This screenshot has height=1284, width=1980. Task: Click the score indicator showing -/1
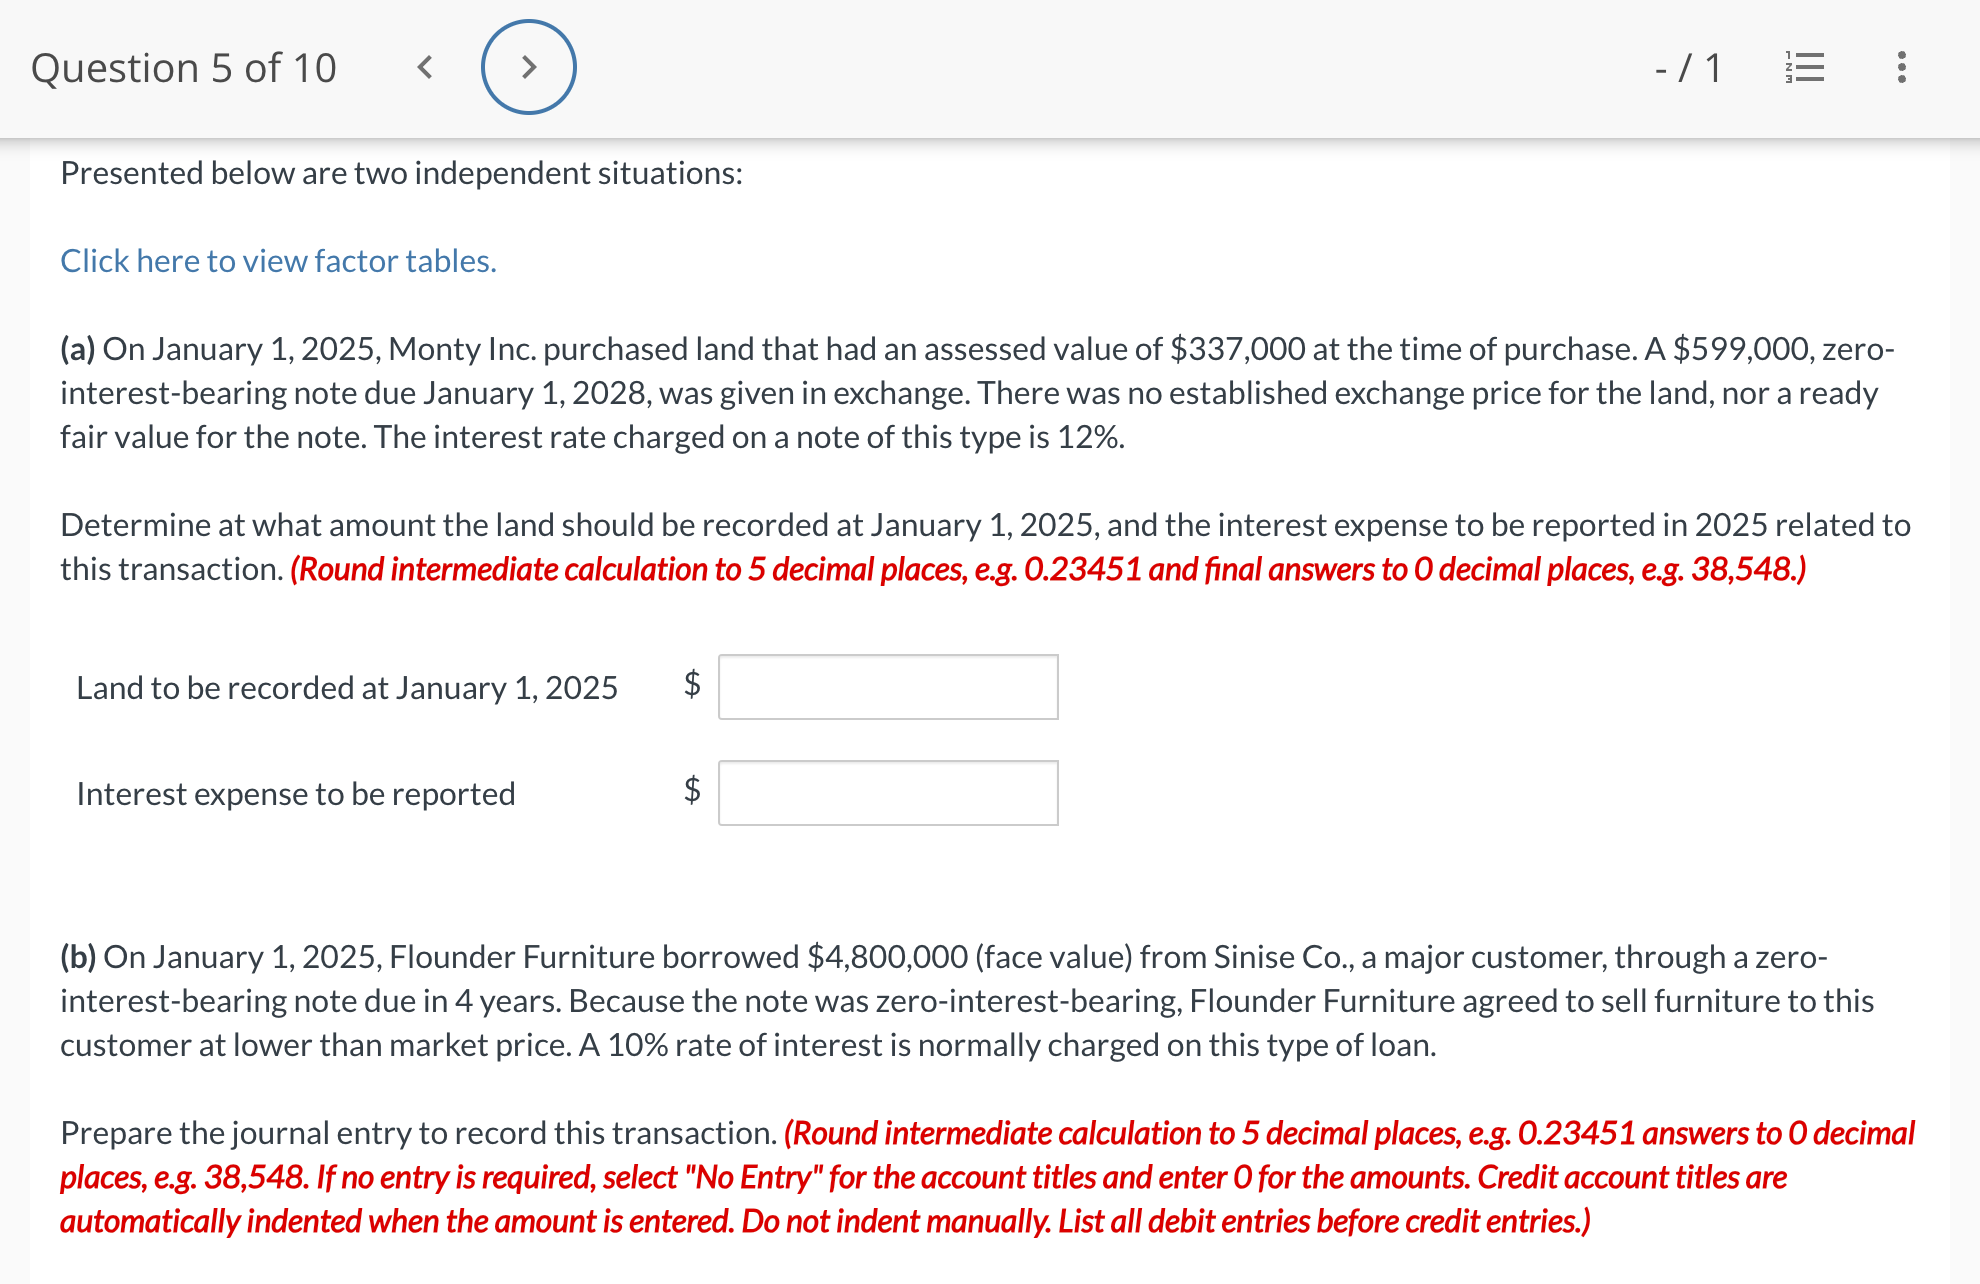1687,67
